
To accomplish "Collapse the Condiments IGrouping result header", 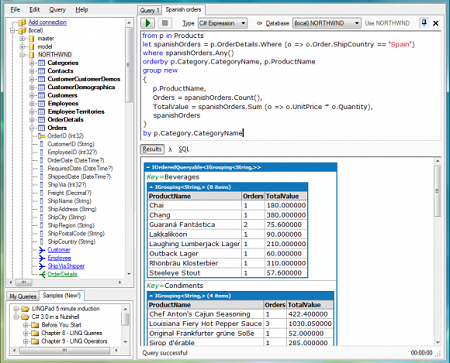I will click(151, 296).
